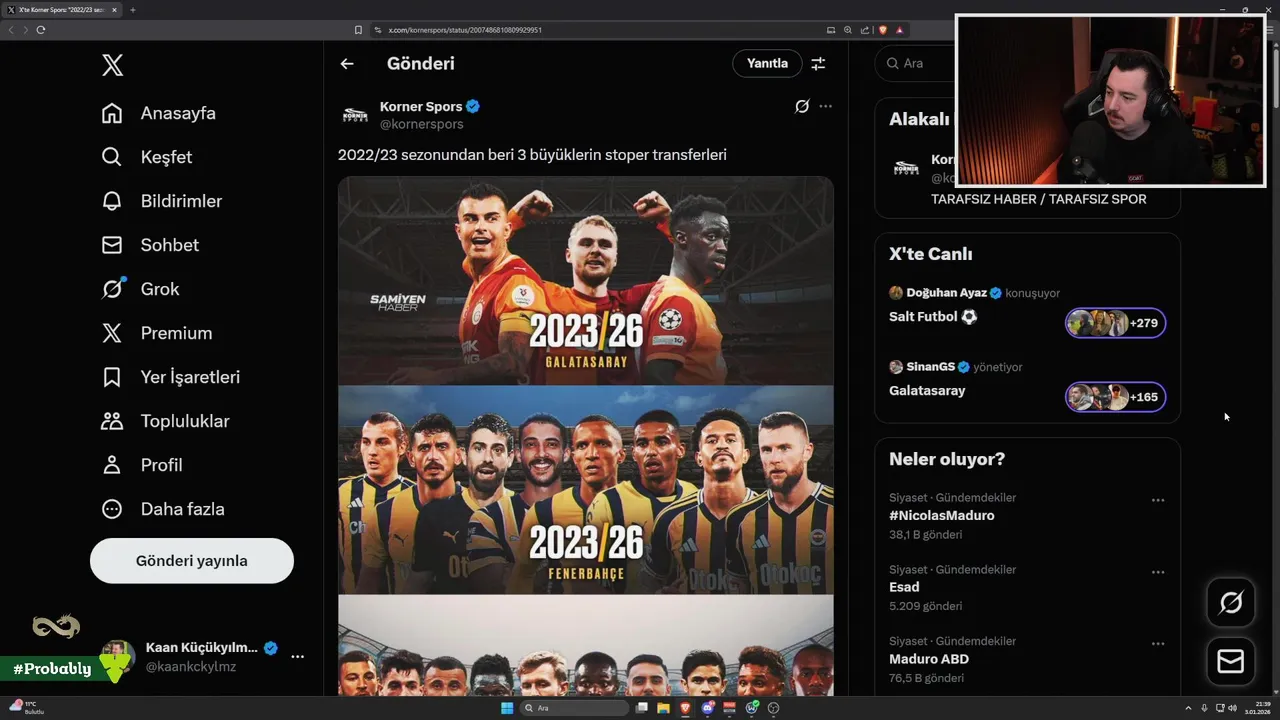Click the Kaan Küçükyılmaz account avatar
1280x720 pixels.
click(118, 657)
